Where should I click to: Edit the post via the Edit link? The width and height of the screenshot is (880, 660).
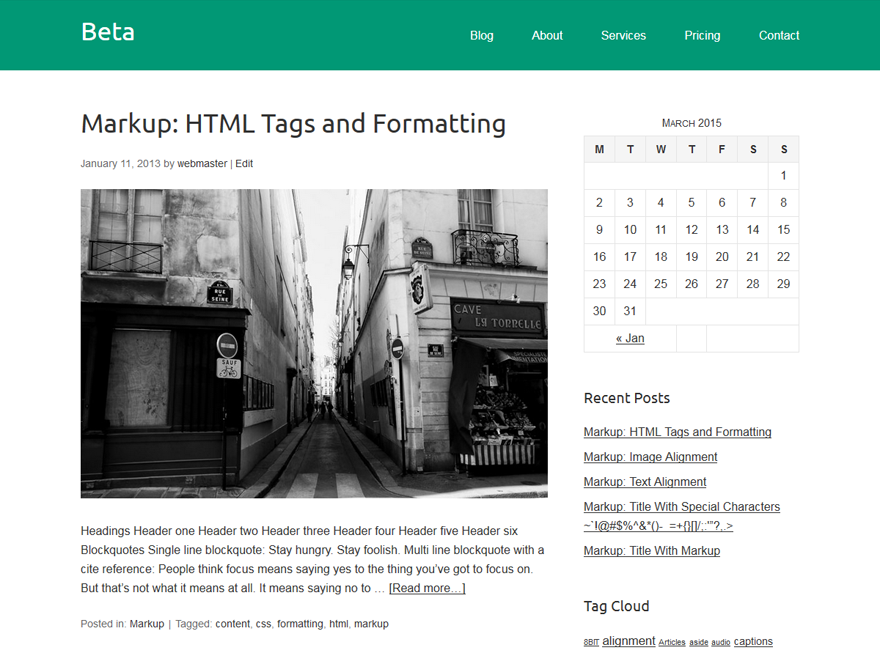[x=244, y=163]
